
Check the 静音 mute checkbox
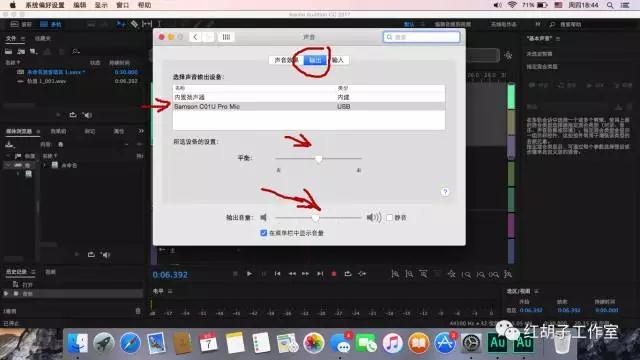coord(389,218)
